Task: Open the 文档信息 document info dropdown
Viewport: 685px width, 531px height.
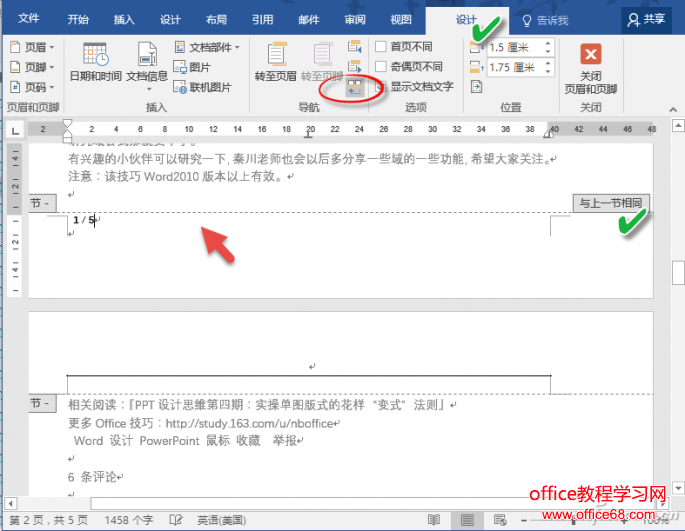Action: (147, 66)
